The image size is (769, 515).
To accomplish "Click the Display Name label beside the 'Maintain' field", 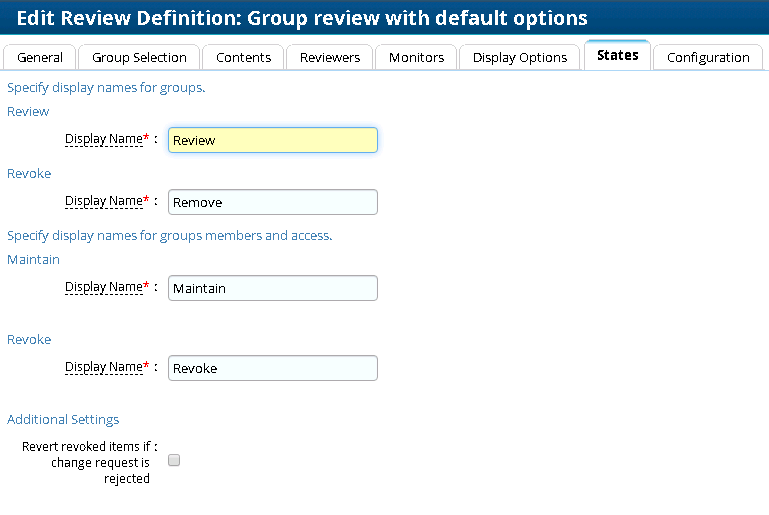I will click(x=104, y=287).
